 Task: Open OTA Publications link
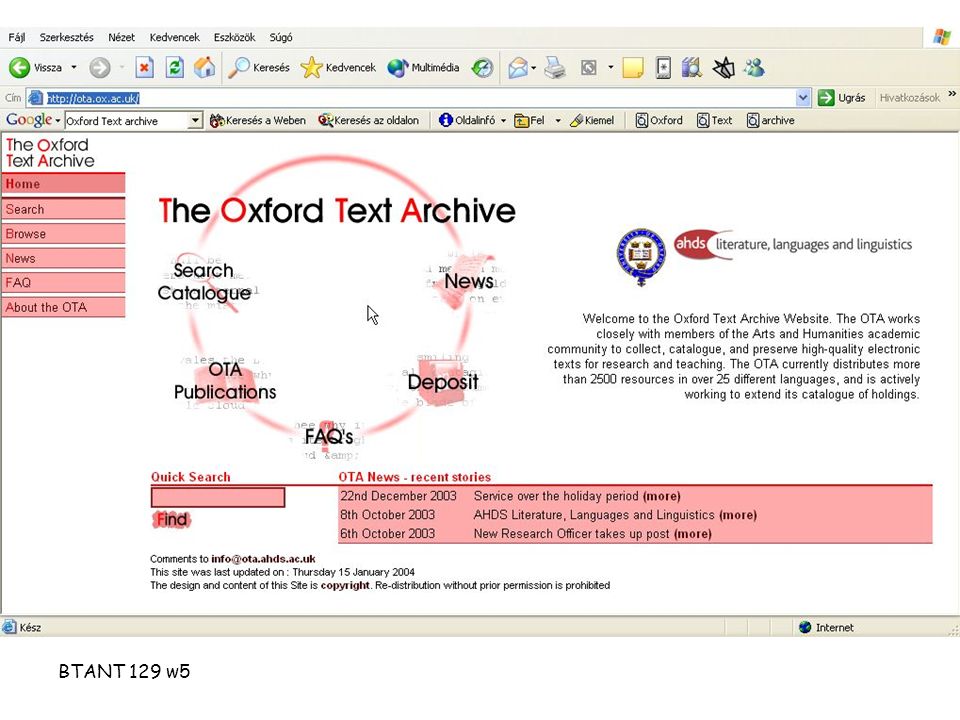(225, 381)
